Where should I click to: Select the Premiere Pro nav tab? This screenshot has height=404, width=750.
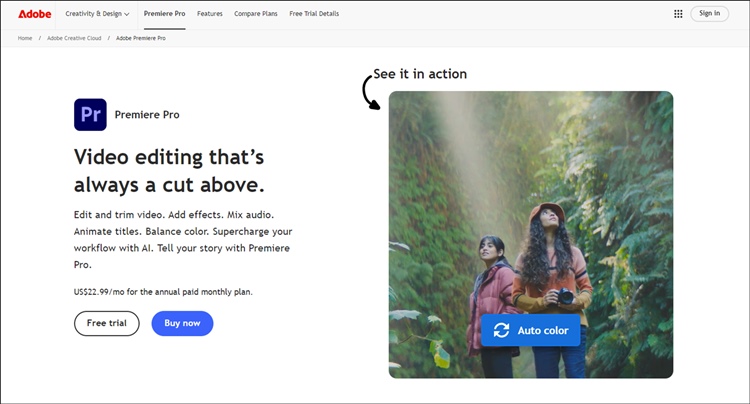click(165, 14)
